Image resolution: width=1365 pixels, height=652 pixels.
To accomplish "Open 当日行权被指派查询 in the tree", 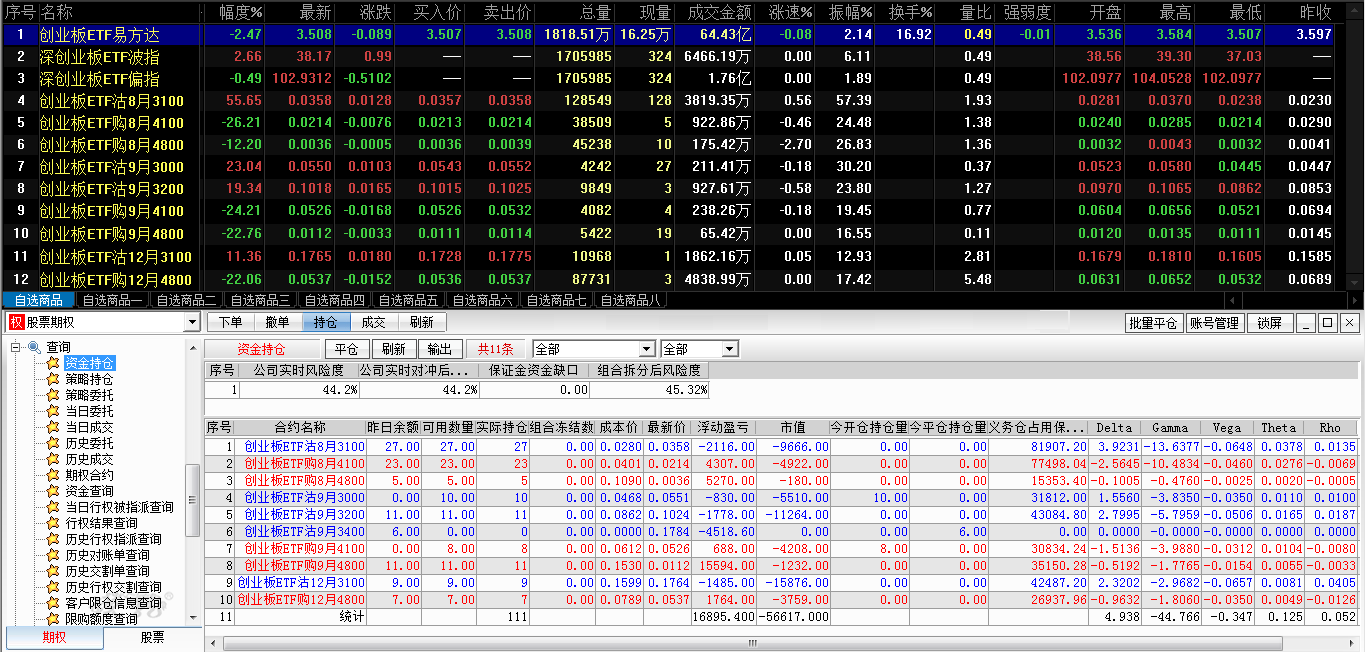I will click(119, 507).
